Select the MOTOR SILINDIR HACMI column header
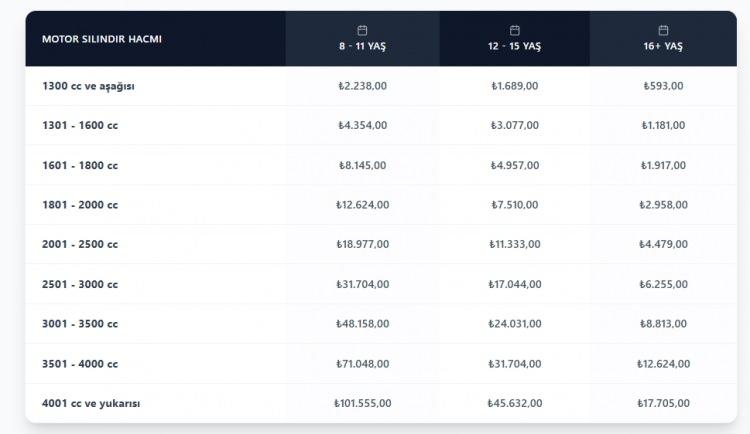This screenshot has height=434, width=750. click(102, 39)
